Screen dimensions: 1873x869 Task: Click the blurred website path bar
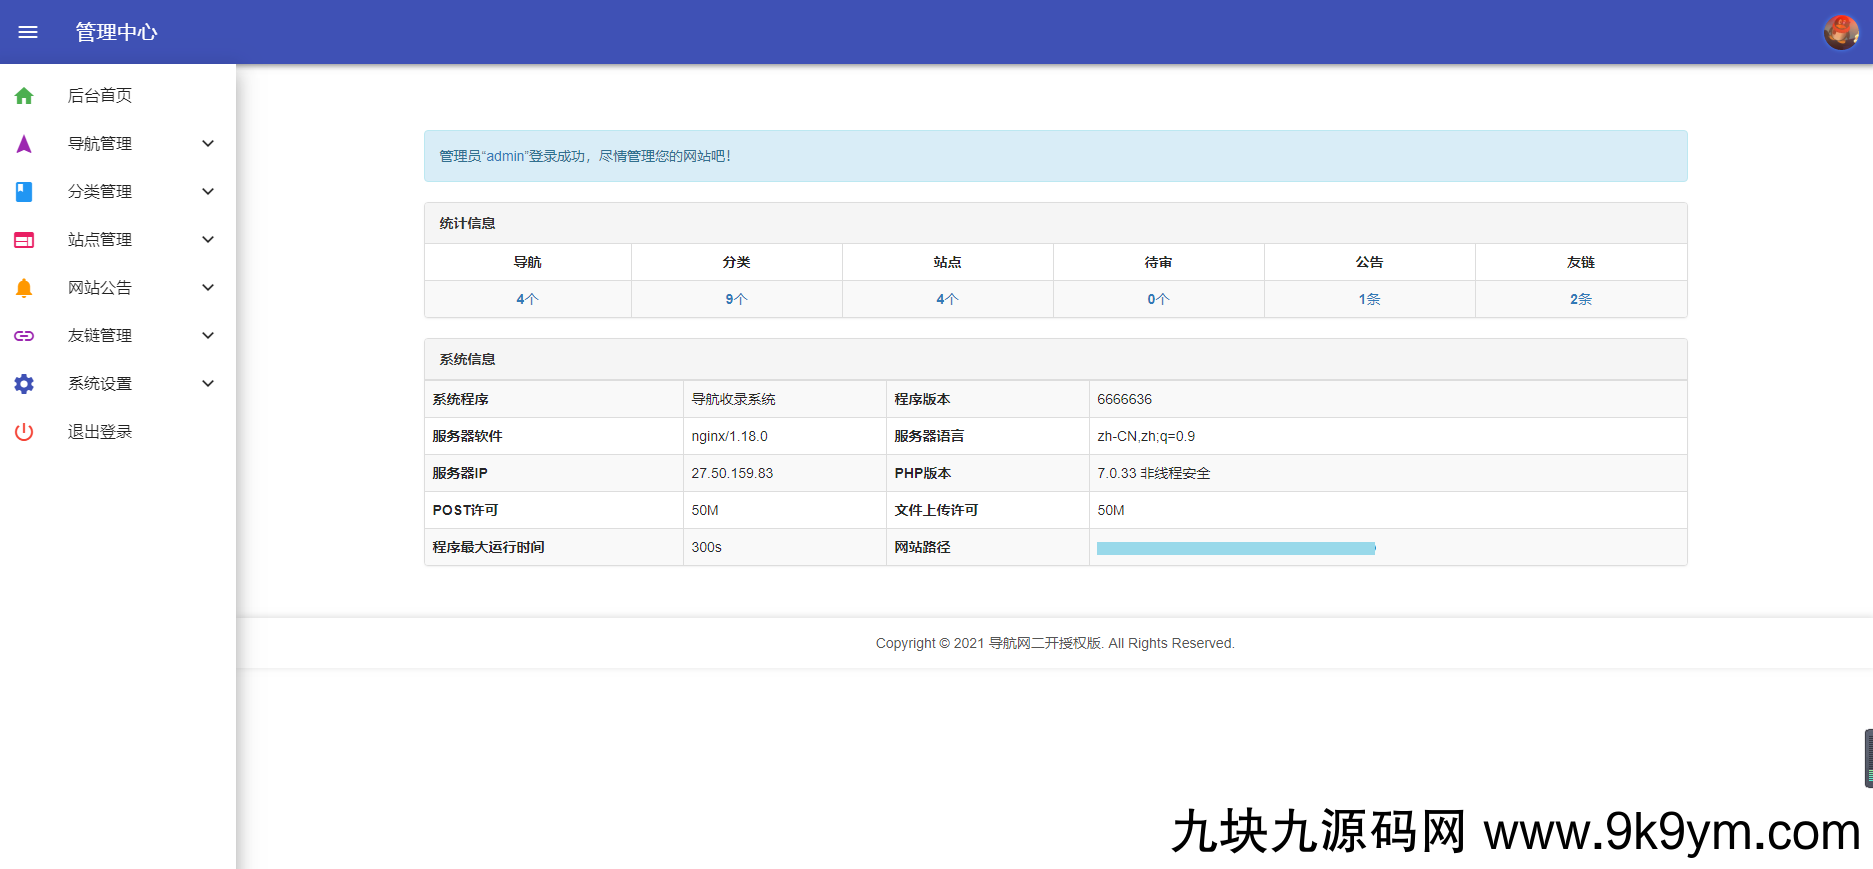(x=1236, y=548)
